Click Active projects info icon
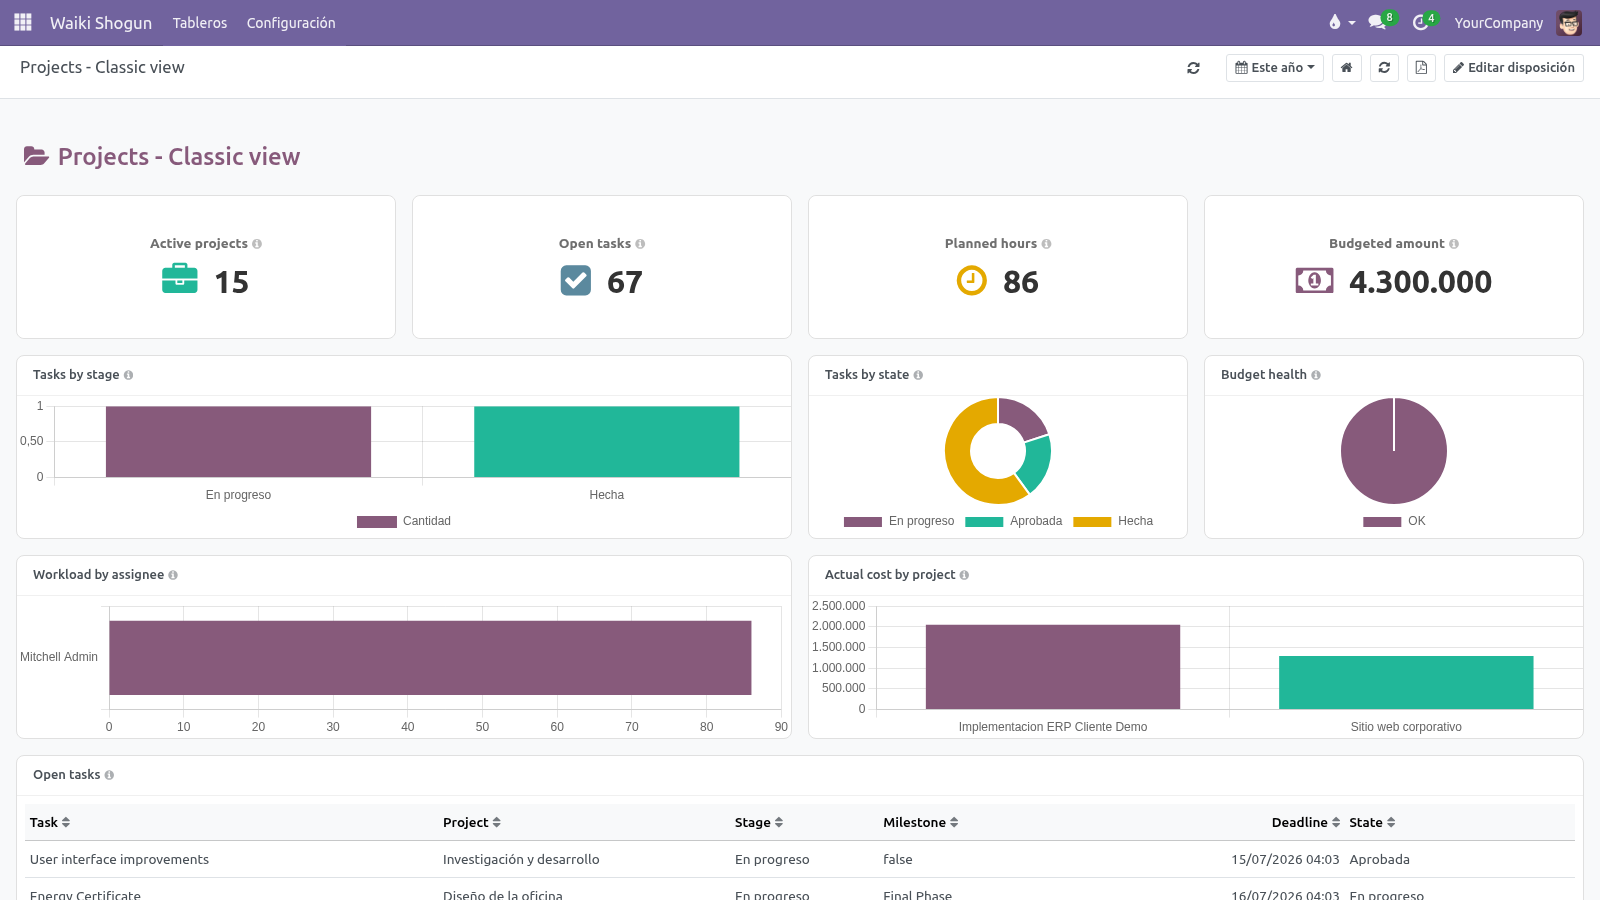 tap(257, 244)
